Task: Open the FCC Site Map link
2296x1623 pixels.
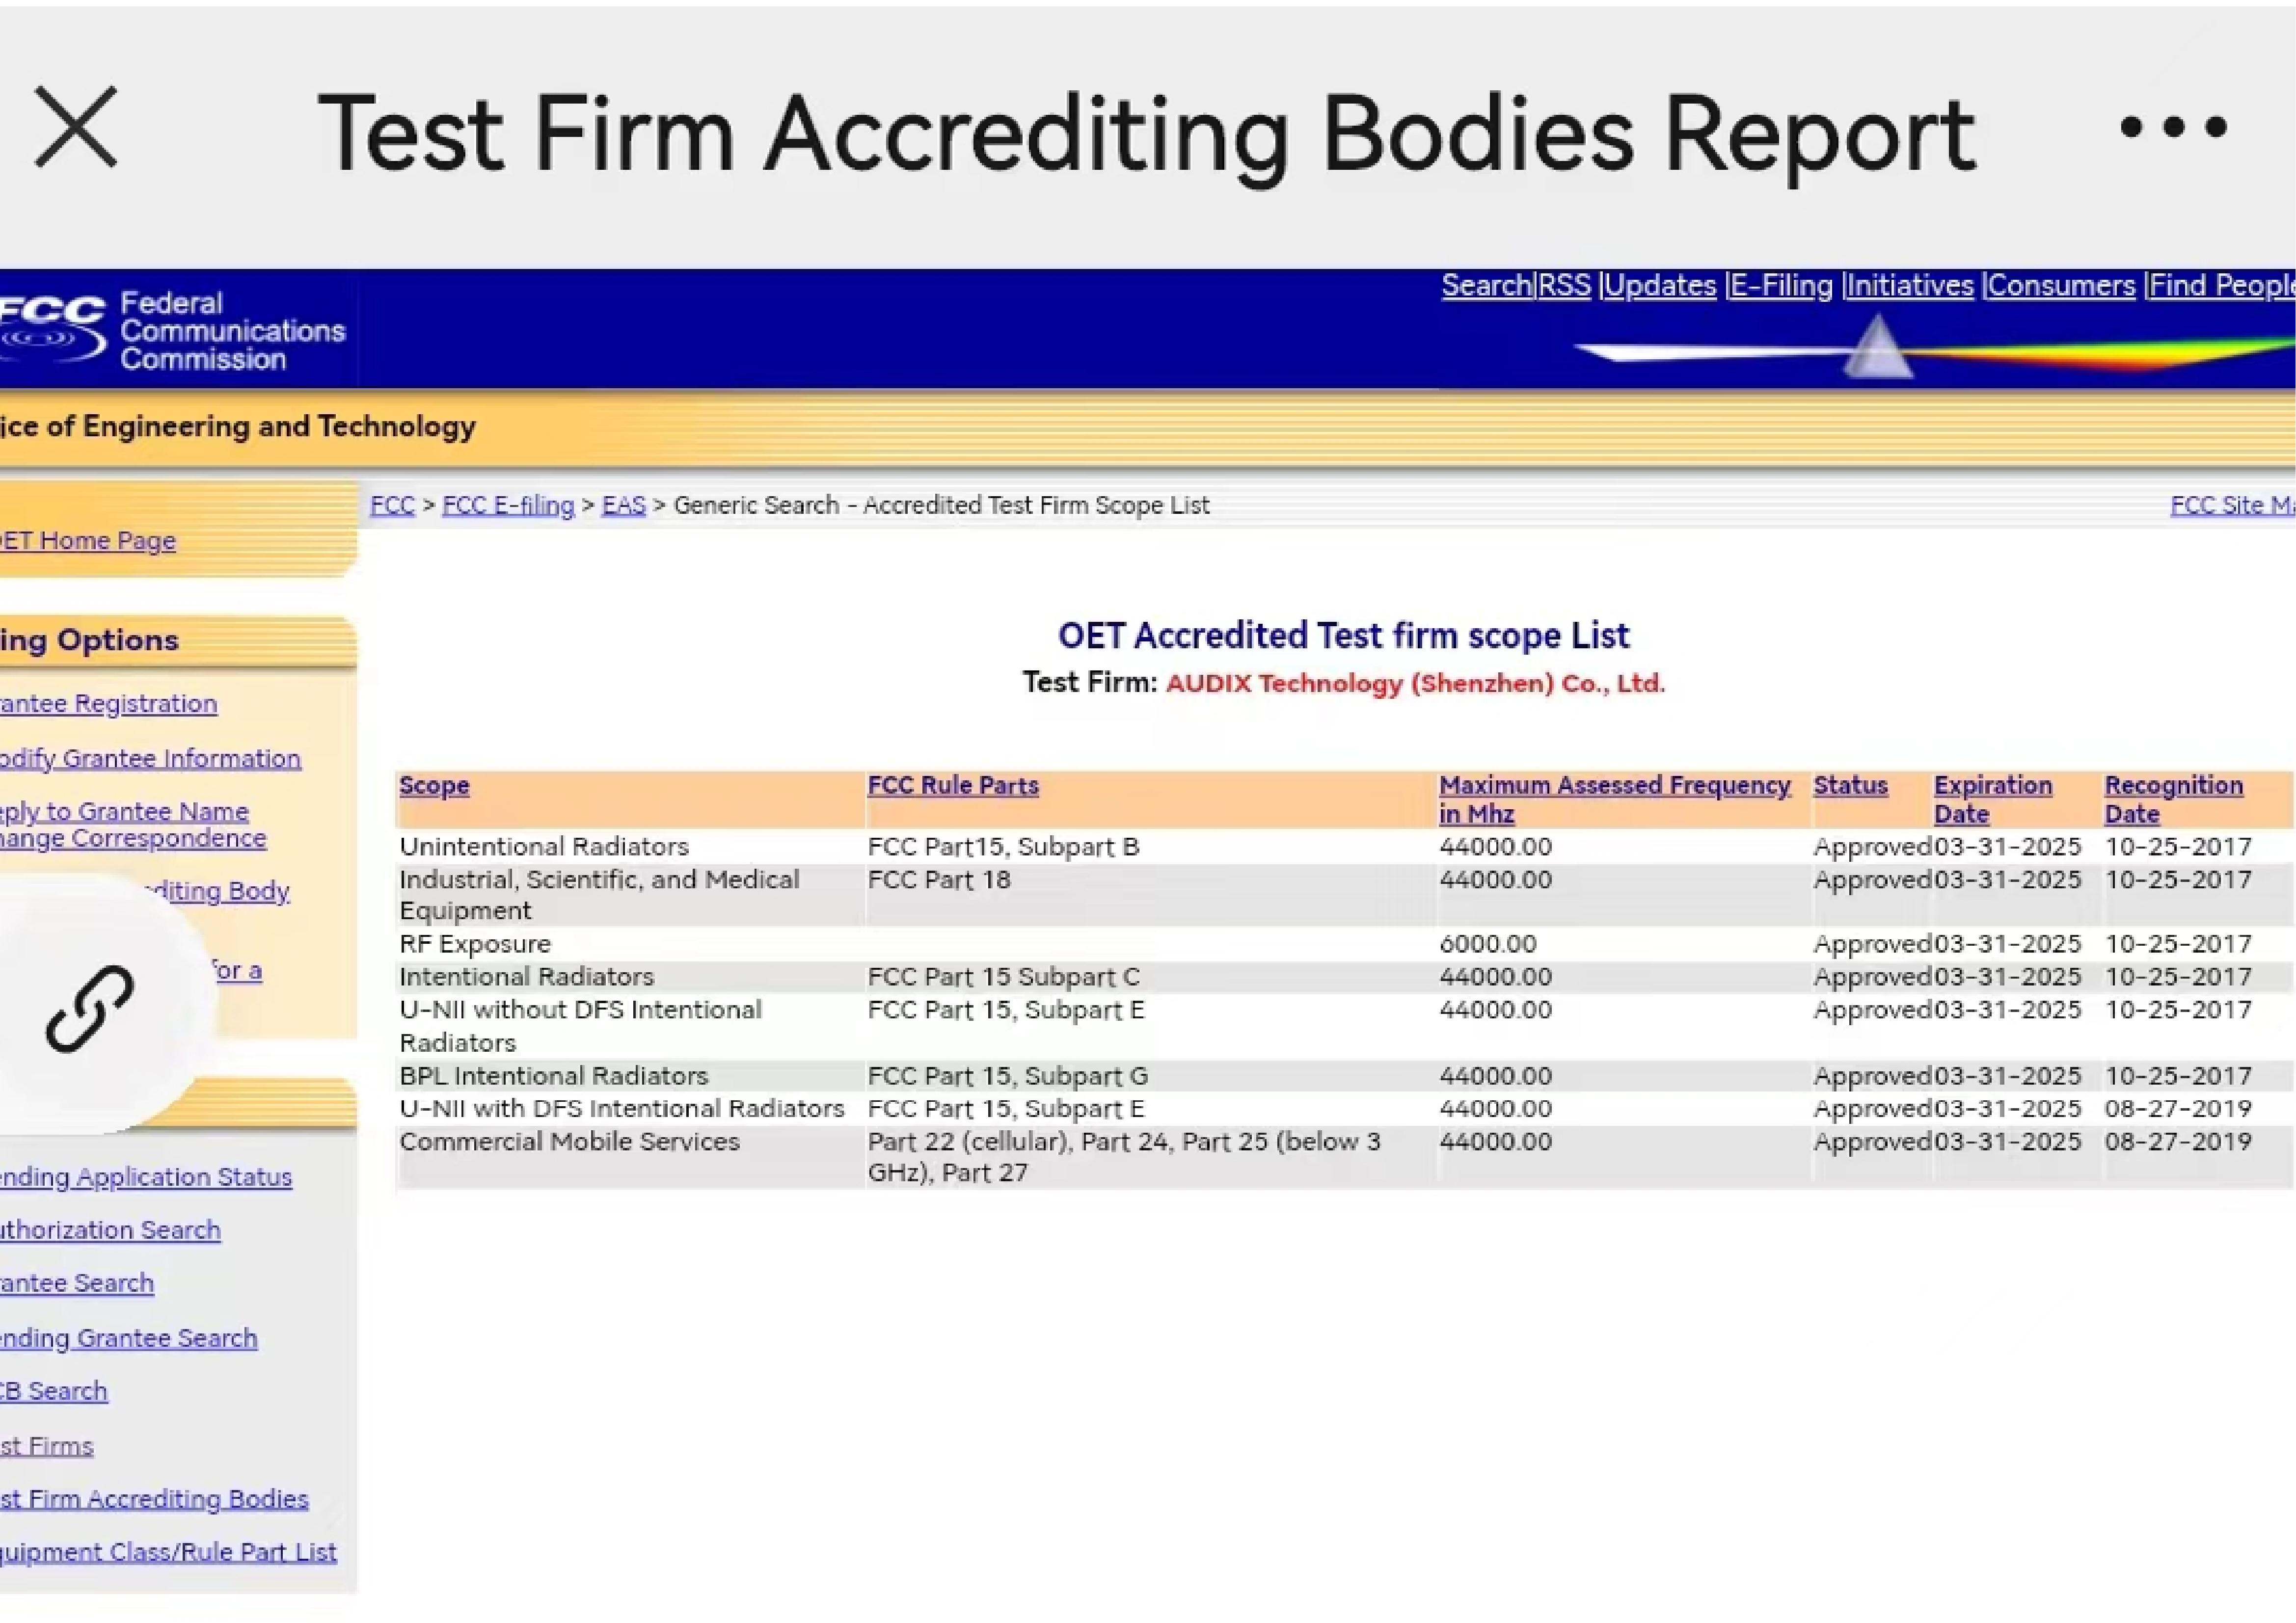Action: tap(2232, 505)
